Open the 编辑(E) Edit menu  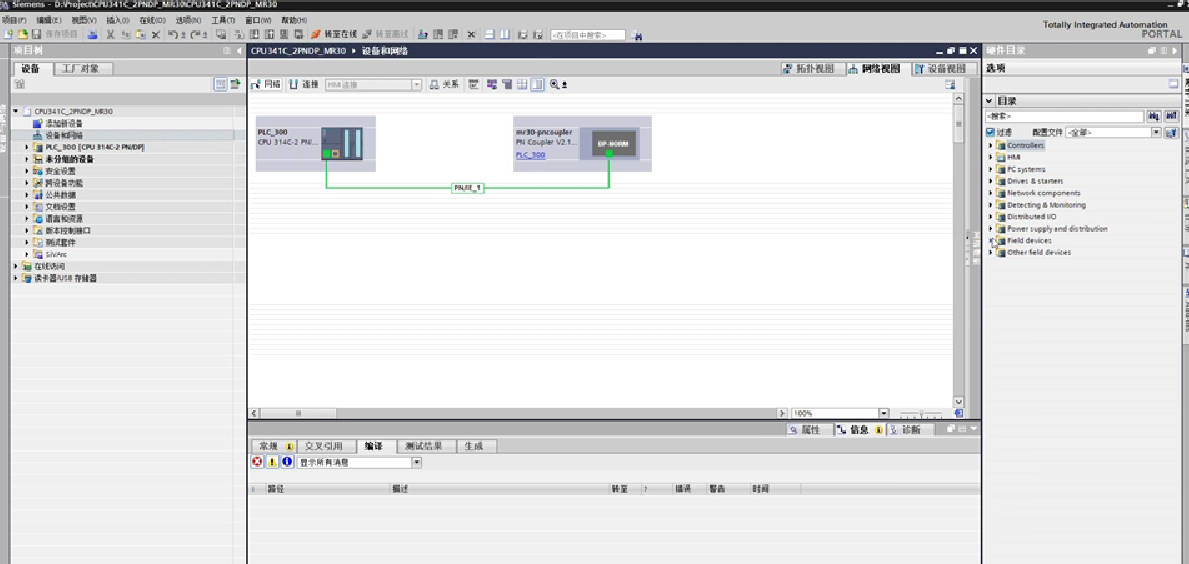click(x=49, y=20)
